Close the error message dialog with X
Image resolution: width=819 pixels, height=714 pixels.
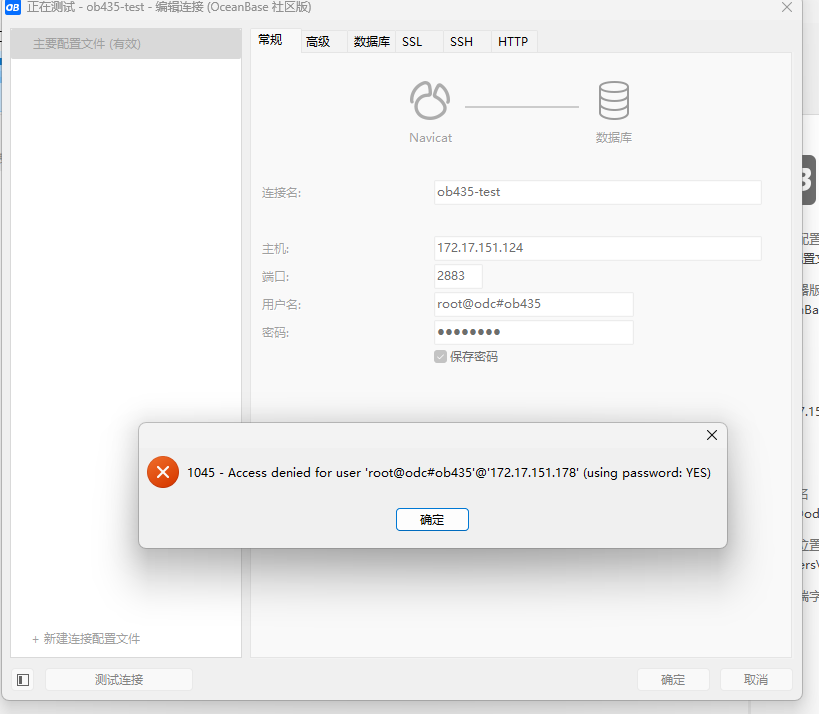click(x=711, y=435)
